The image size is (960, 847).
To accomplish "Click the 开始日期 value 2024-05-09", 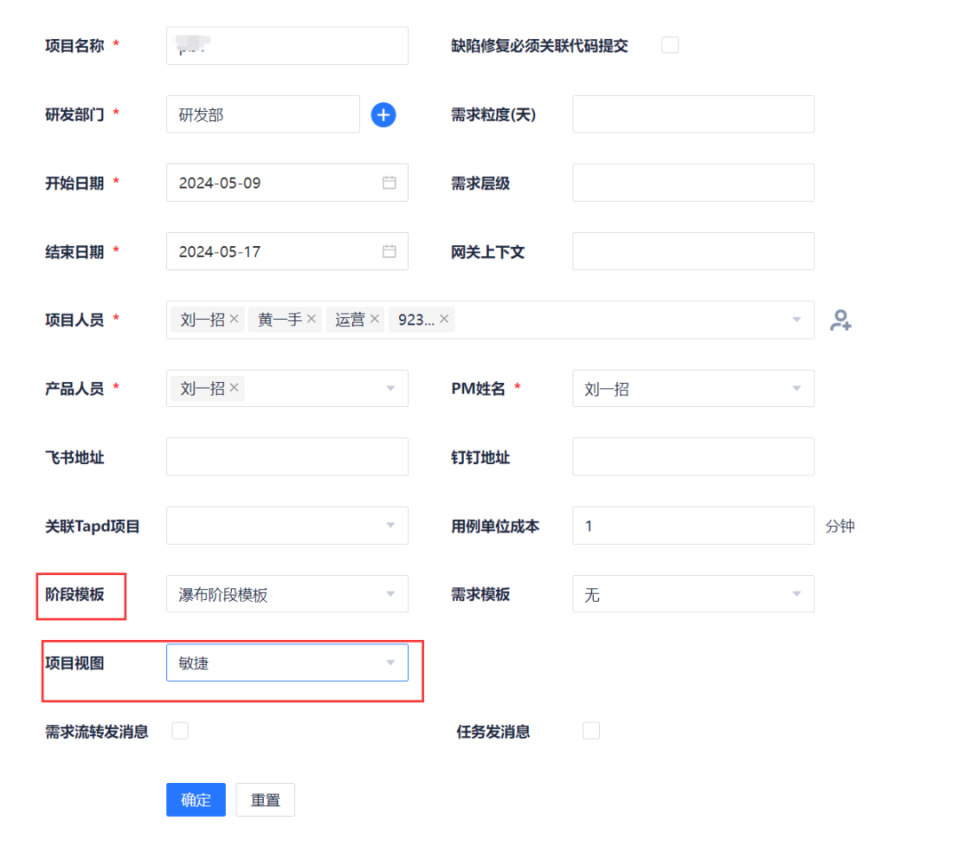I will [220, 183].
